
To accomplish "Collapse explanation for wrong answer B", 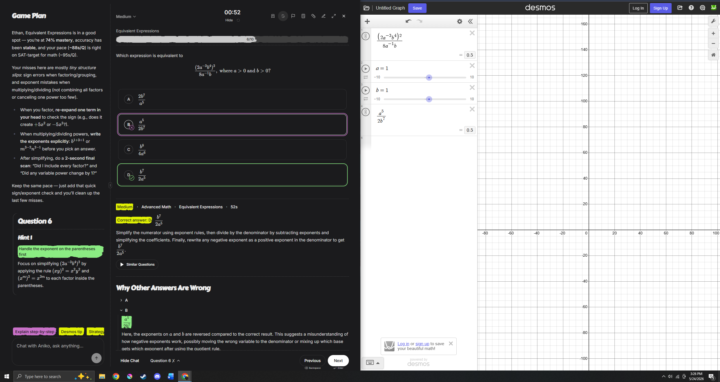I will pyautogui.click(x=124, y=310).
